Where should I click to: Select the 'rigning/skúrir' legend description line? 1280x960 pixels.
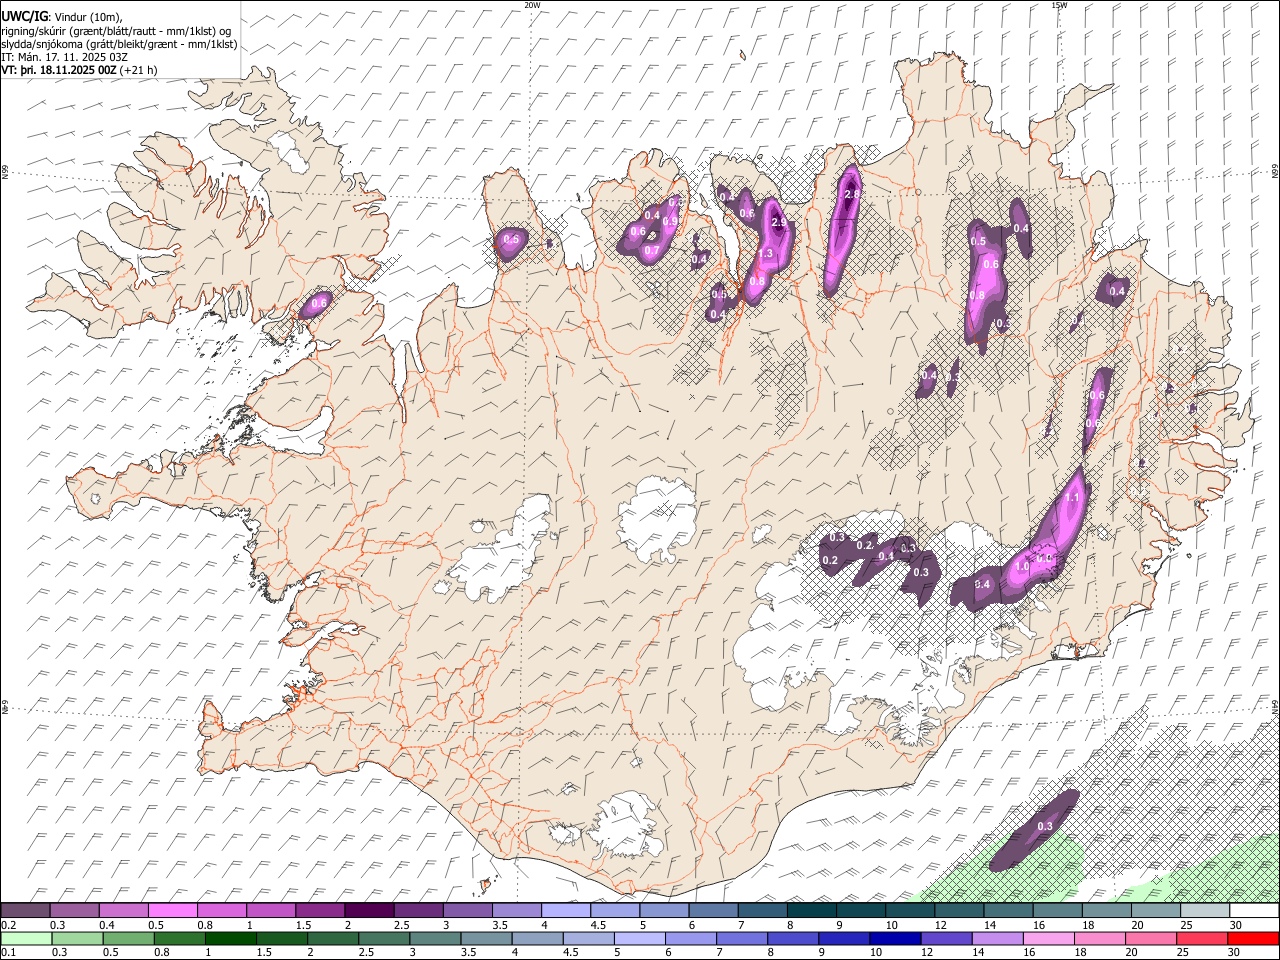pos(116,30)
